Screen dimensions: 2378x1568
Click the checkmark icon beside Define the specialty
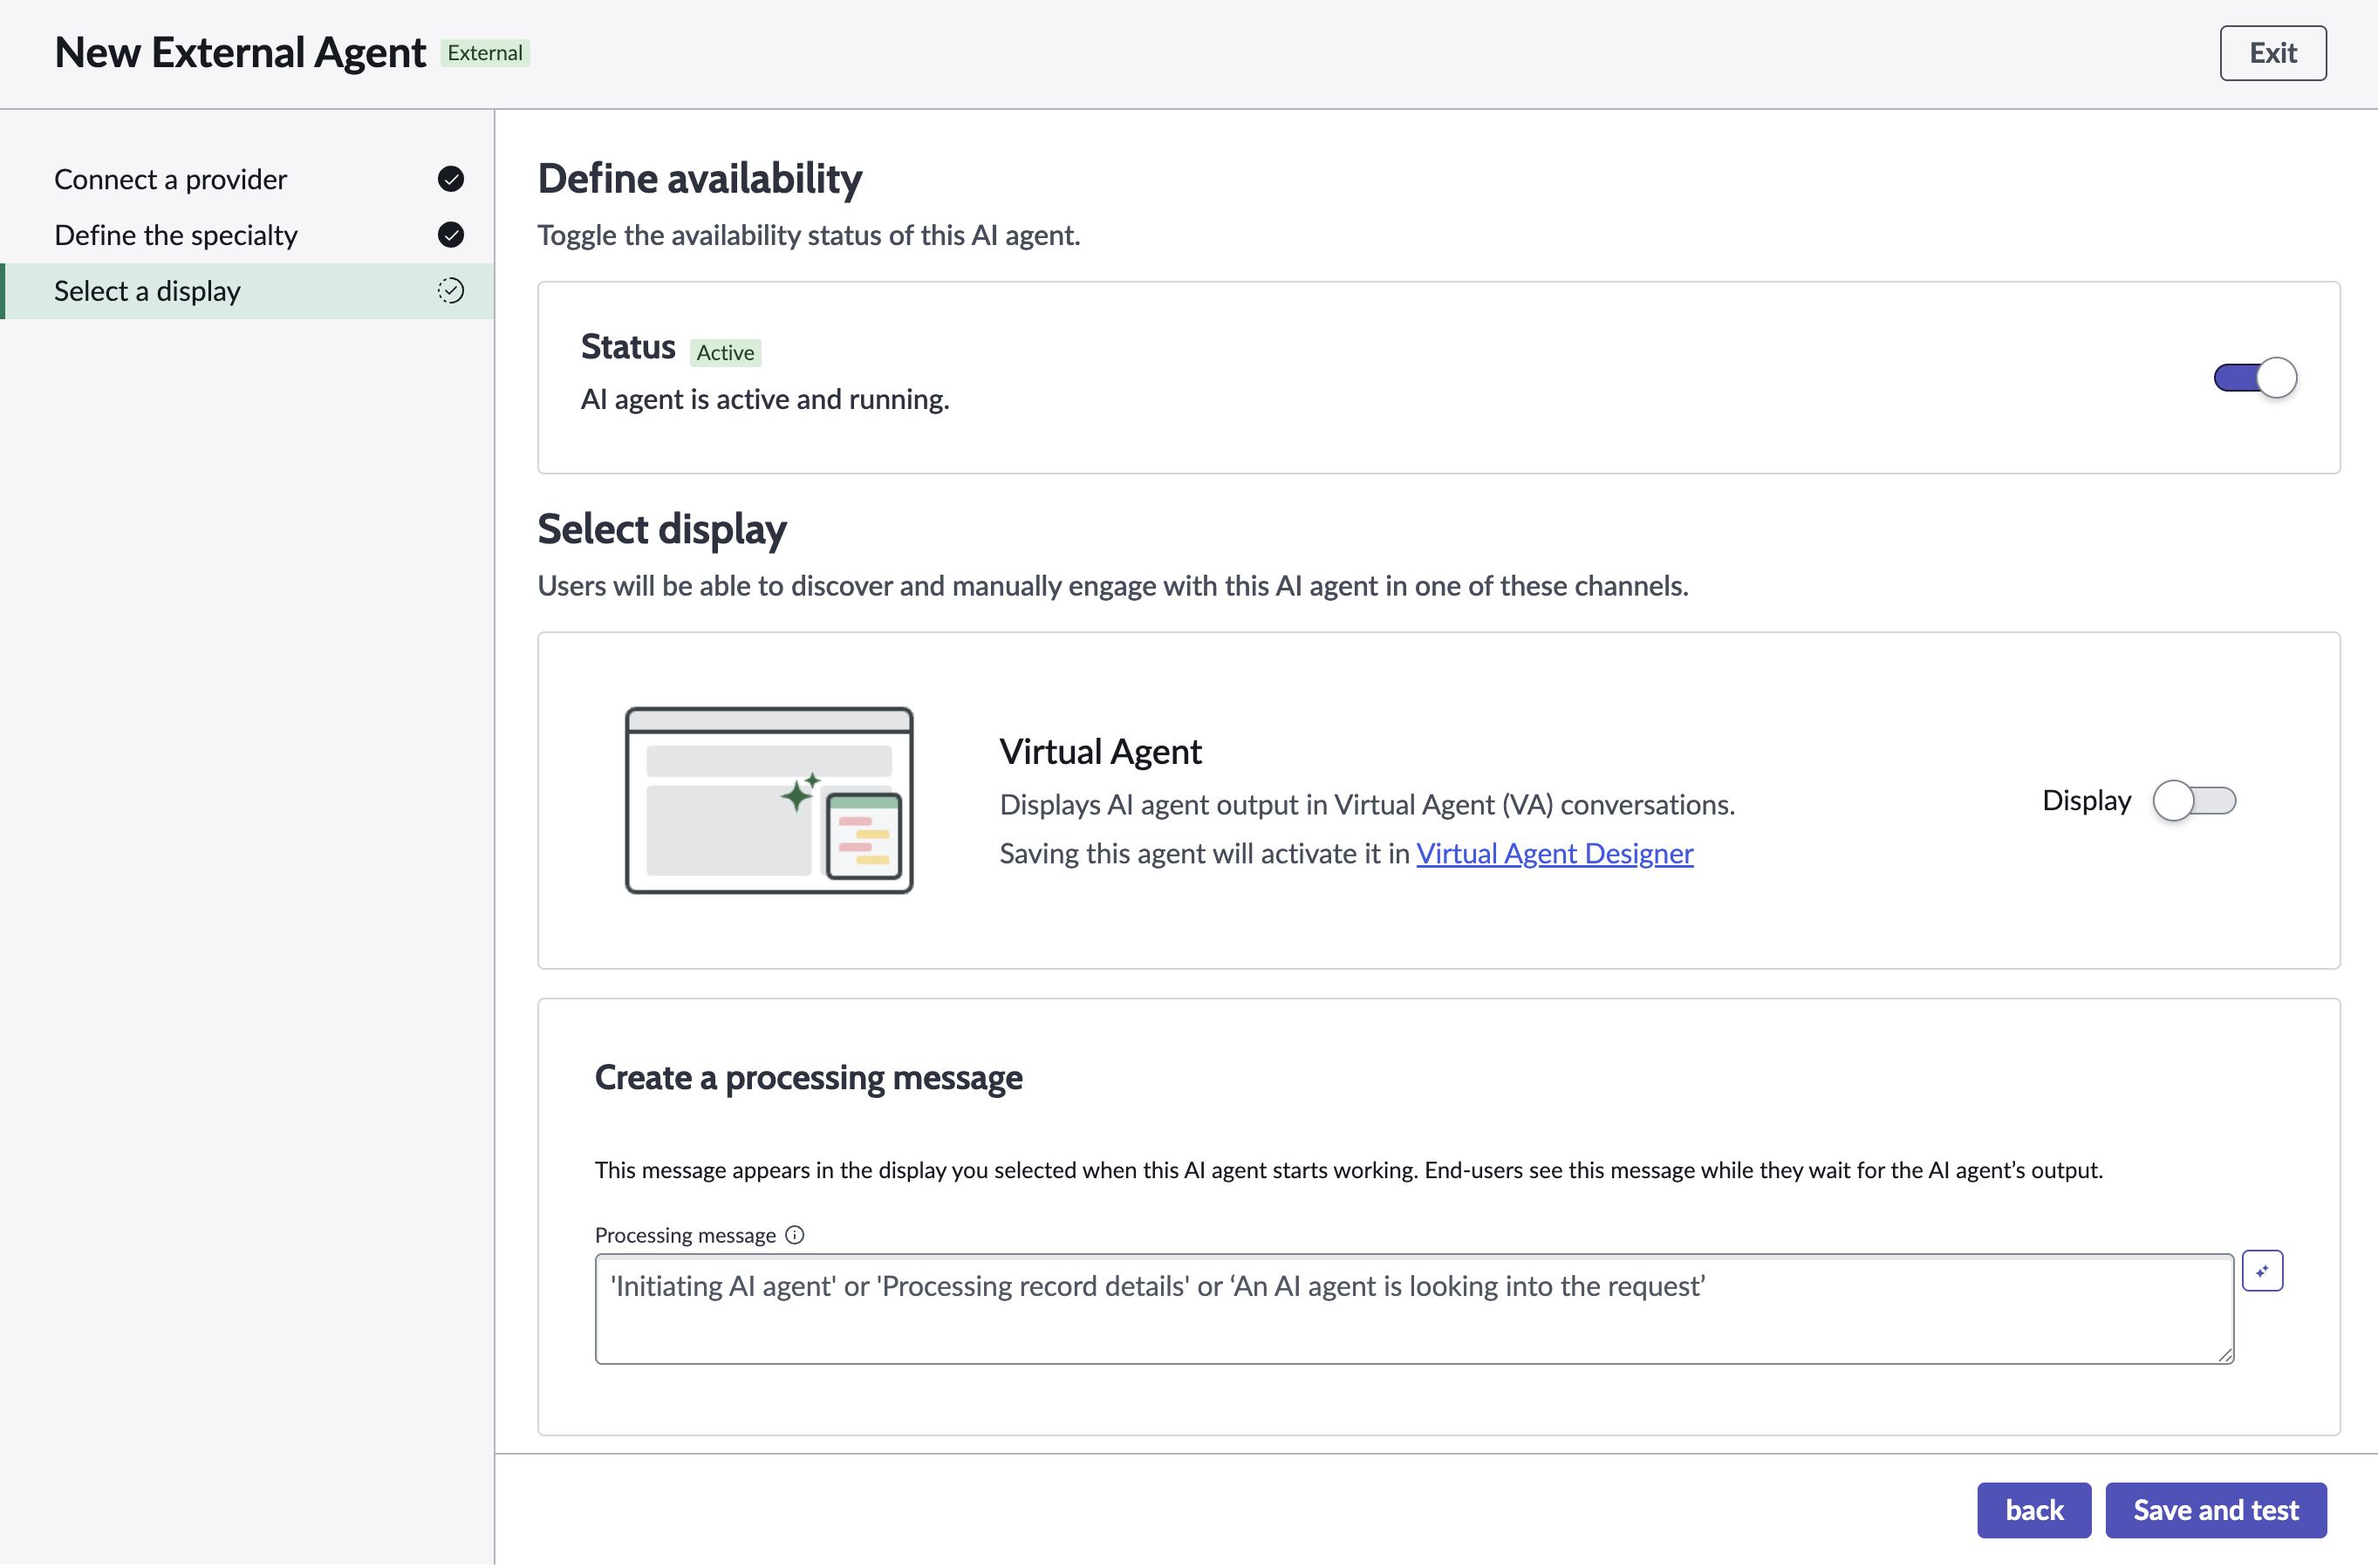click(x=451, y=235)
